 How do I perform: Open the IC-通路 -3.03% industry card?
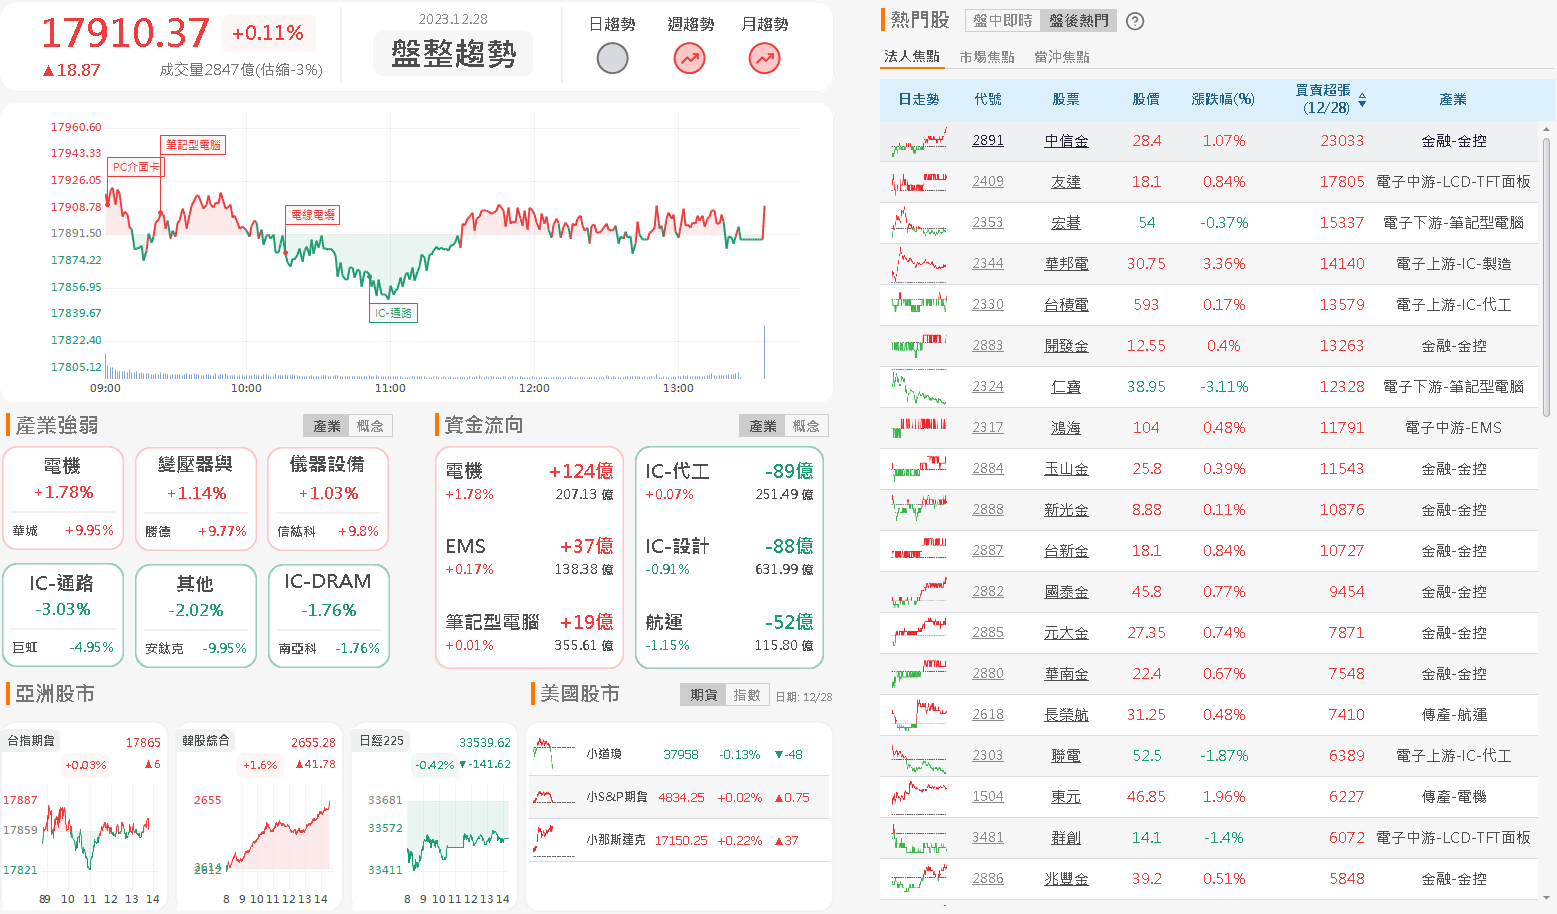(63, 615)
